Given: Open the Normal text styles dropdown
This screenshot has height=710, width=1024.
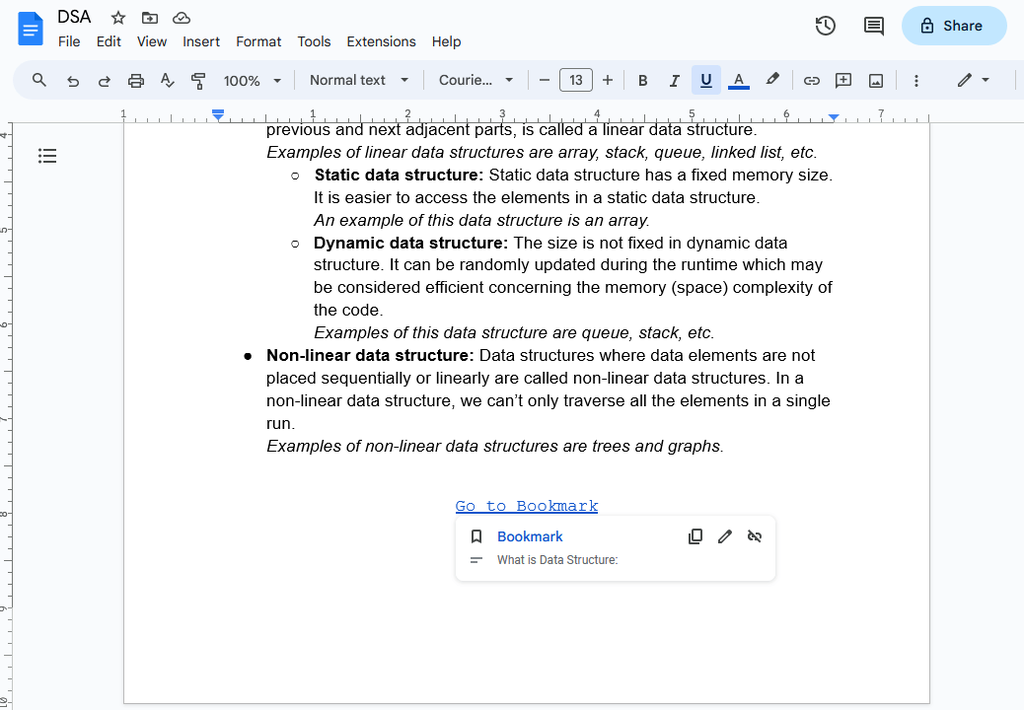Looking at the screenshot, I should (x=358, y=80).
